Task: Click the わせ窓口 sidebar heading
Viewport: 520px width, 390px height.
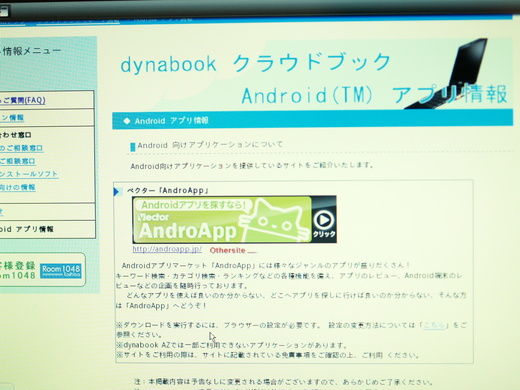Action: click(x=16, y=135)
